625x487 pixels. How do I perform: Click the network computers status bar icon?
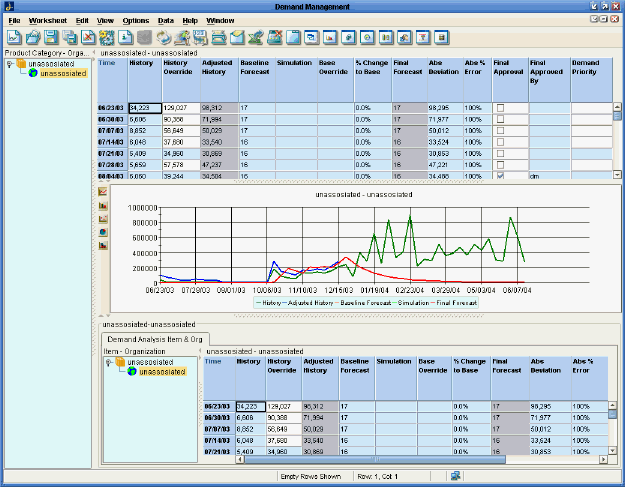pyautogui.click(x=455, y=476)
